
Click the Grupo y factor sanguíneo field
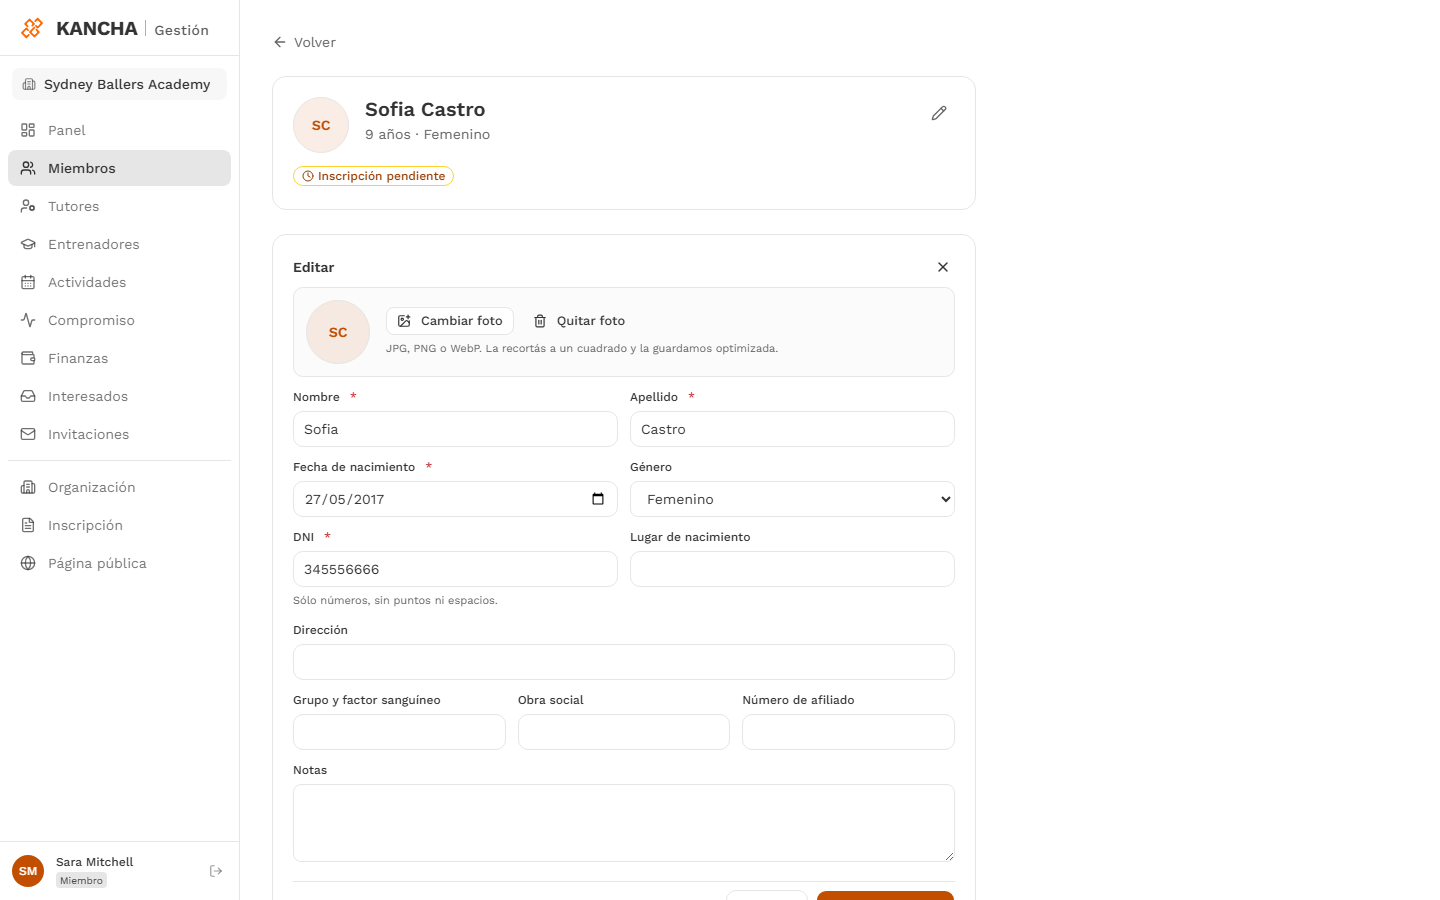[399, 732]
